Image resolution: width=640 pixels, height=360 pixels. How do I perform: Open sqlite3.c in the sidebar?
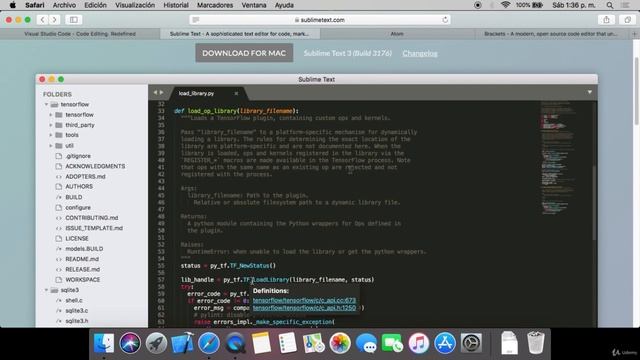(76, 311)
